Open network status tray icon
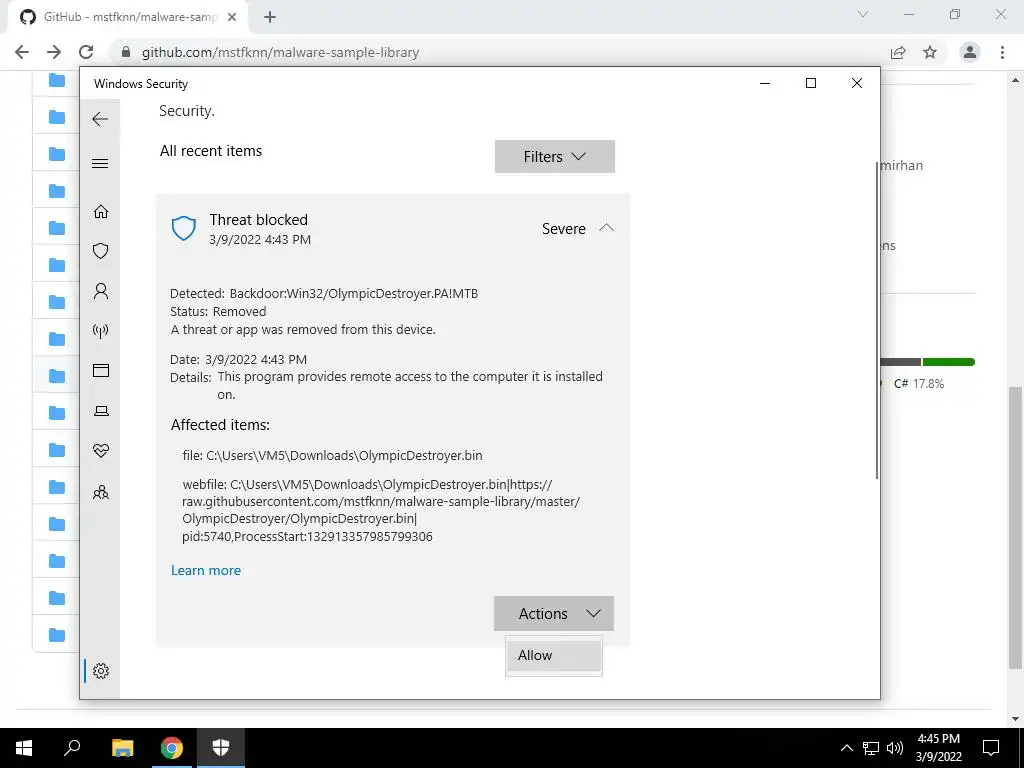 871,748
